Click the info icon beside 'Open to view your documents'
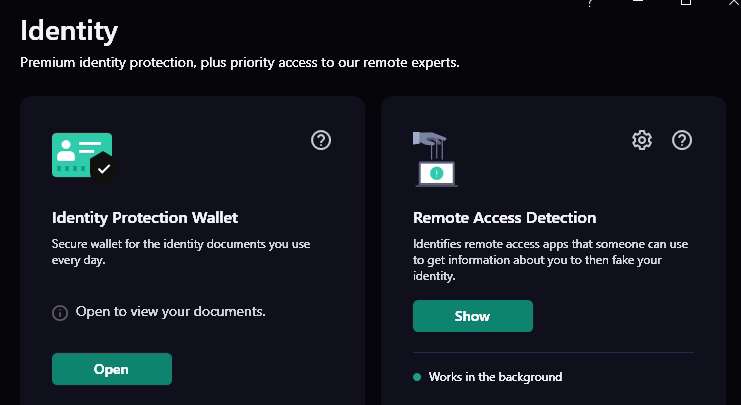 (60, 312)
